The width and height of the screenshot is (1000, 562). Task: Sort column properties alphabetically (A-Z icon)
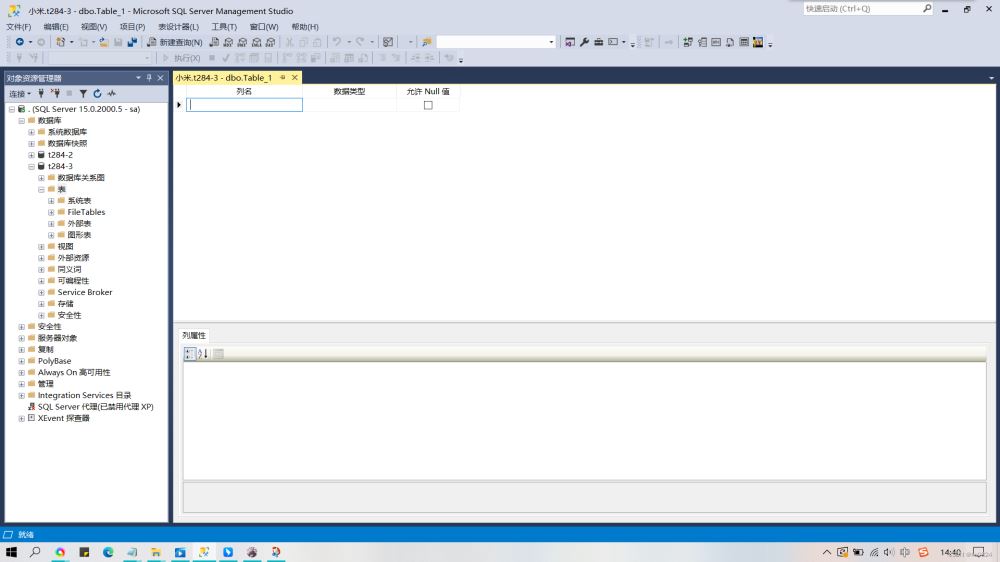(x=203, y=353)
